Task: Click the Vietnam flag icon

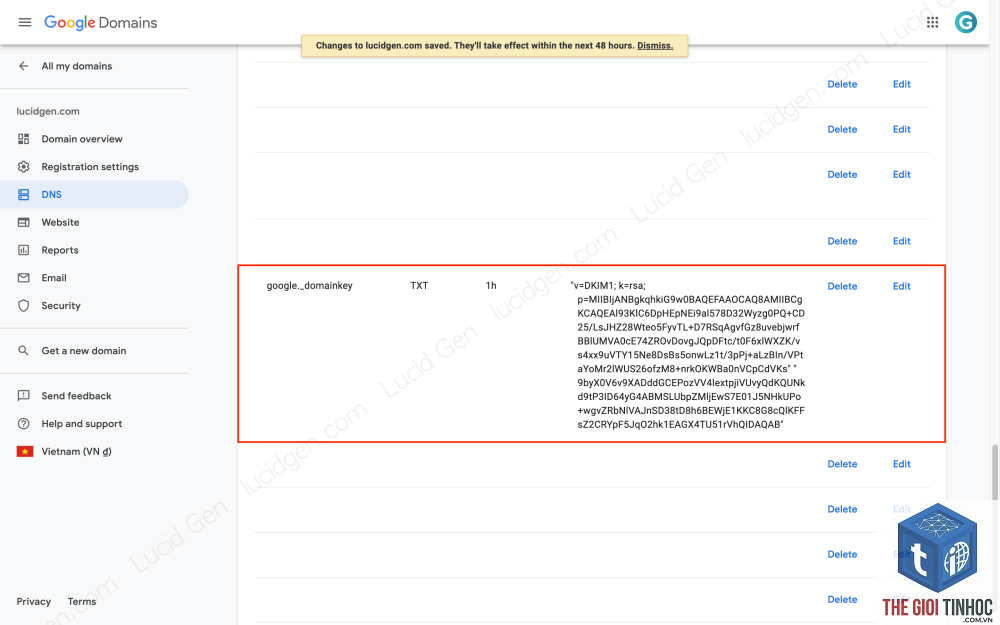Action: pyautogui.click(x=25, y=452)
